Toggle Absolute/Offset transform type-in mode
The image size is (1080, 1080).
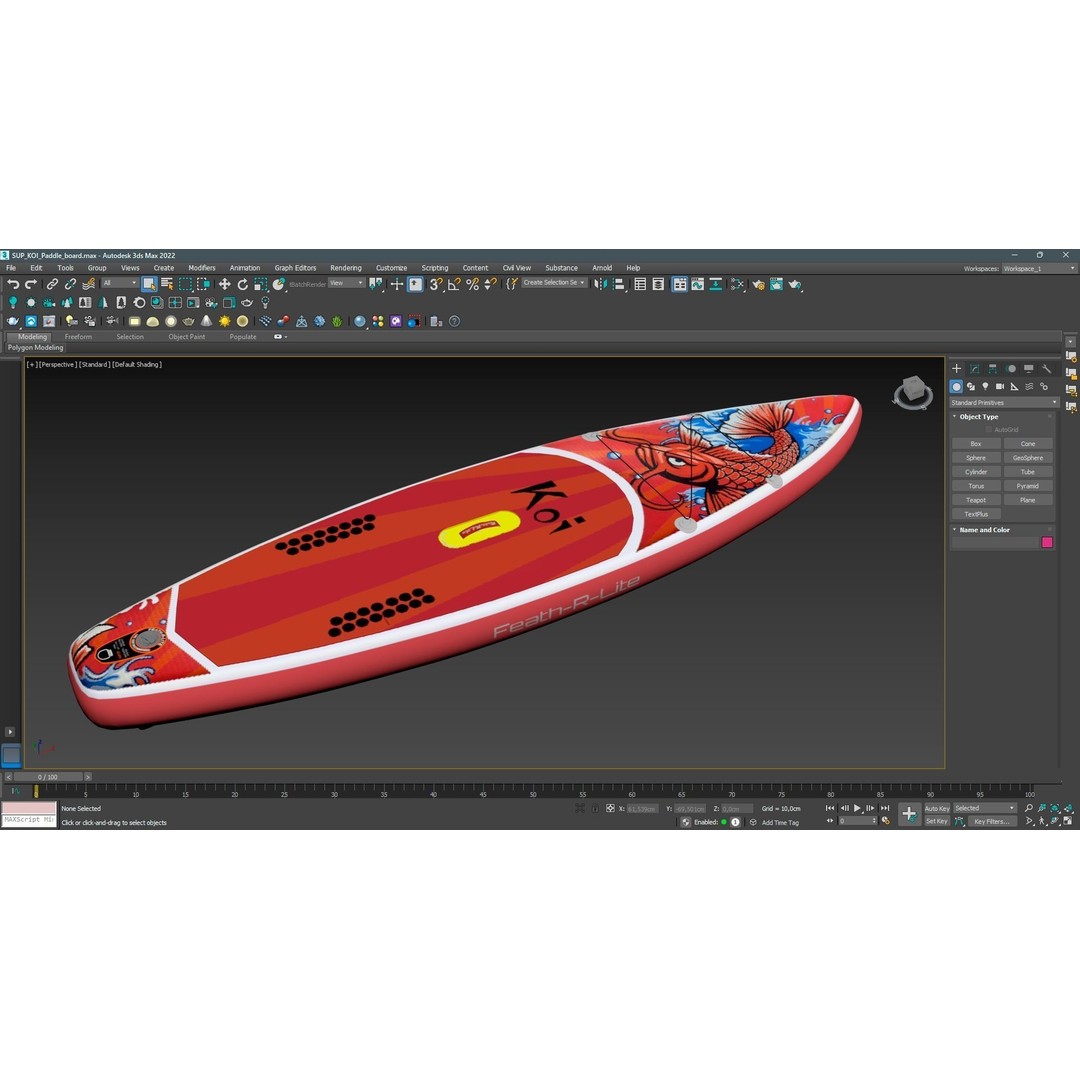(610, 809)
